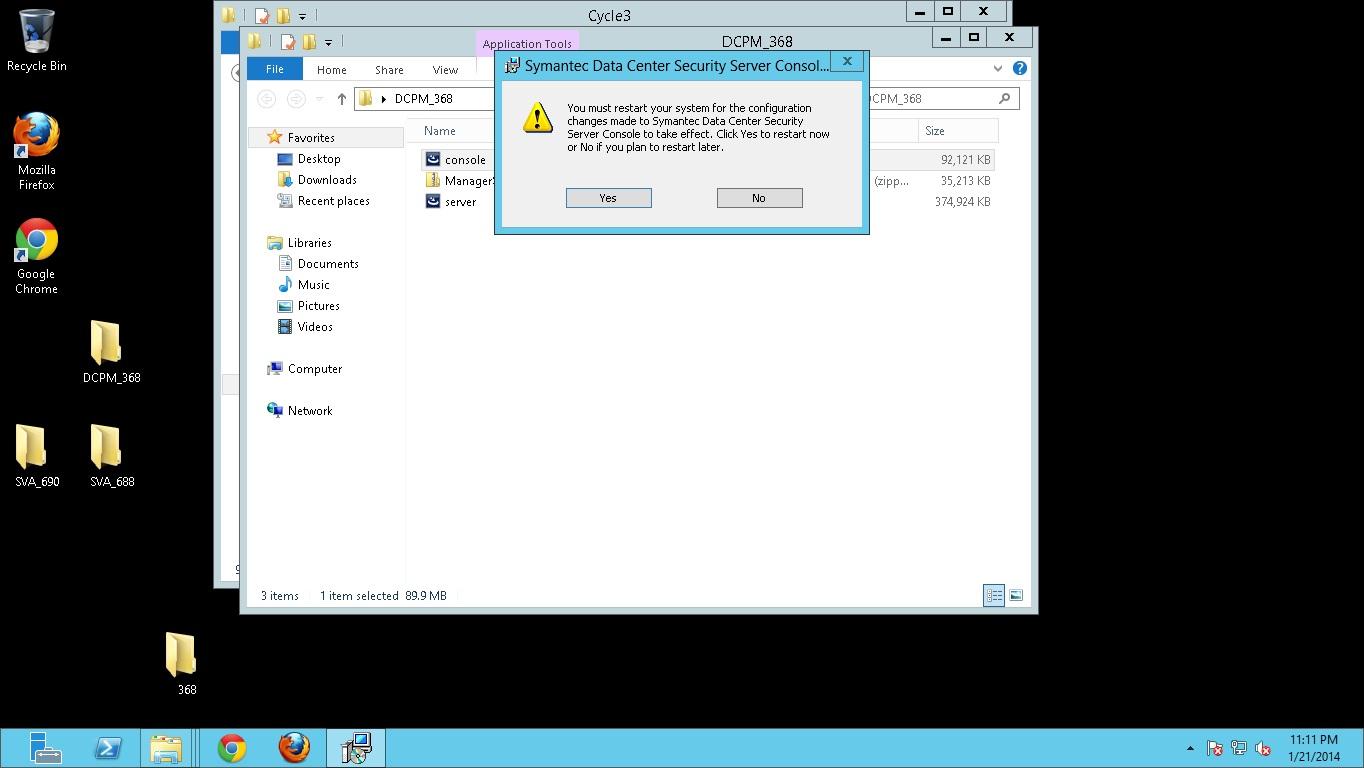
Task: Expand the ribbon with the chevron
Action: tap(997, 68)
